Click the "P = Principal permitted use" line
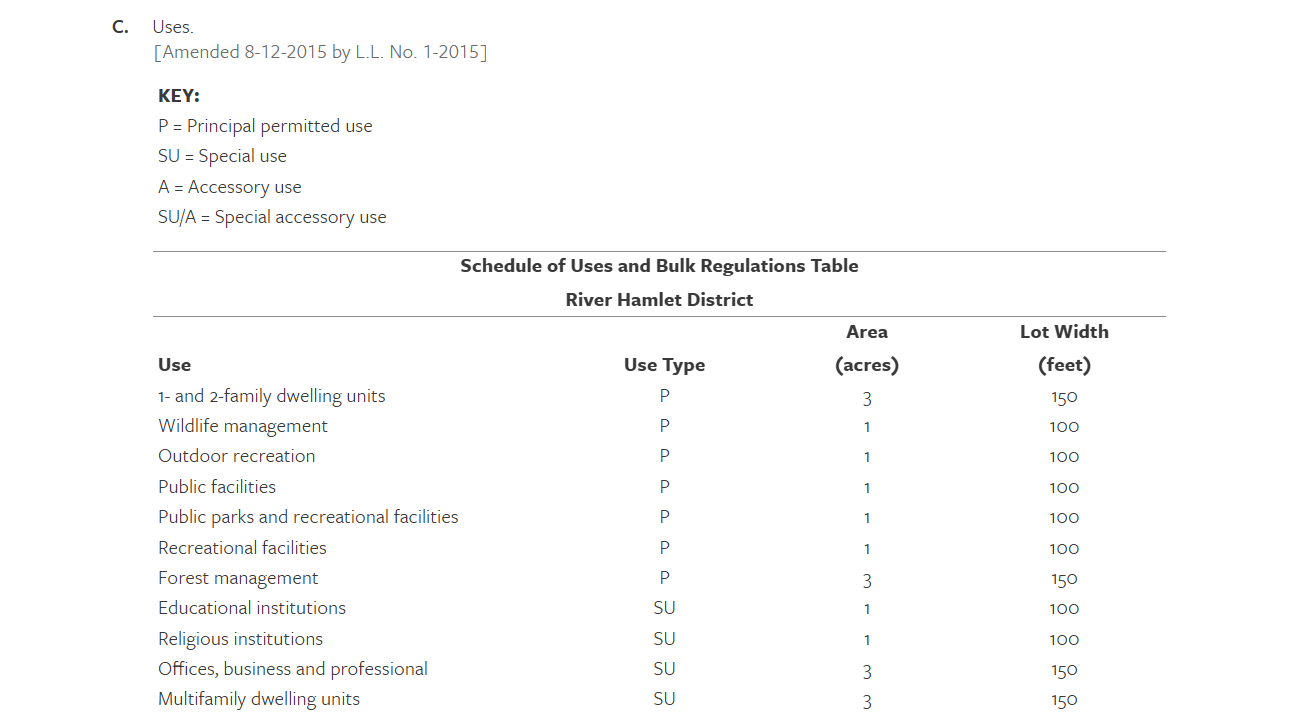Image resolution: width=1295 pixels, height=724 pixels. 265,126
